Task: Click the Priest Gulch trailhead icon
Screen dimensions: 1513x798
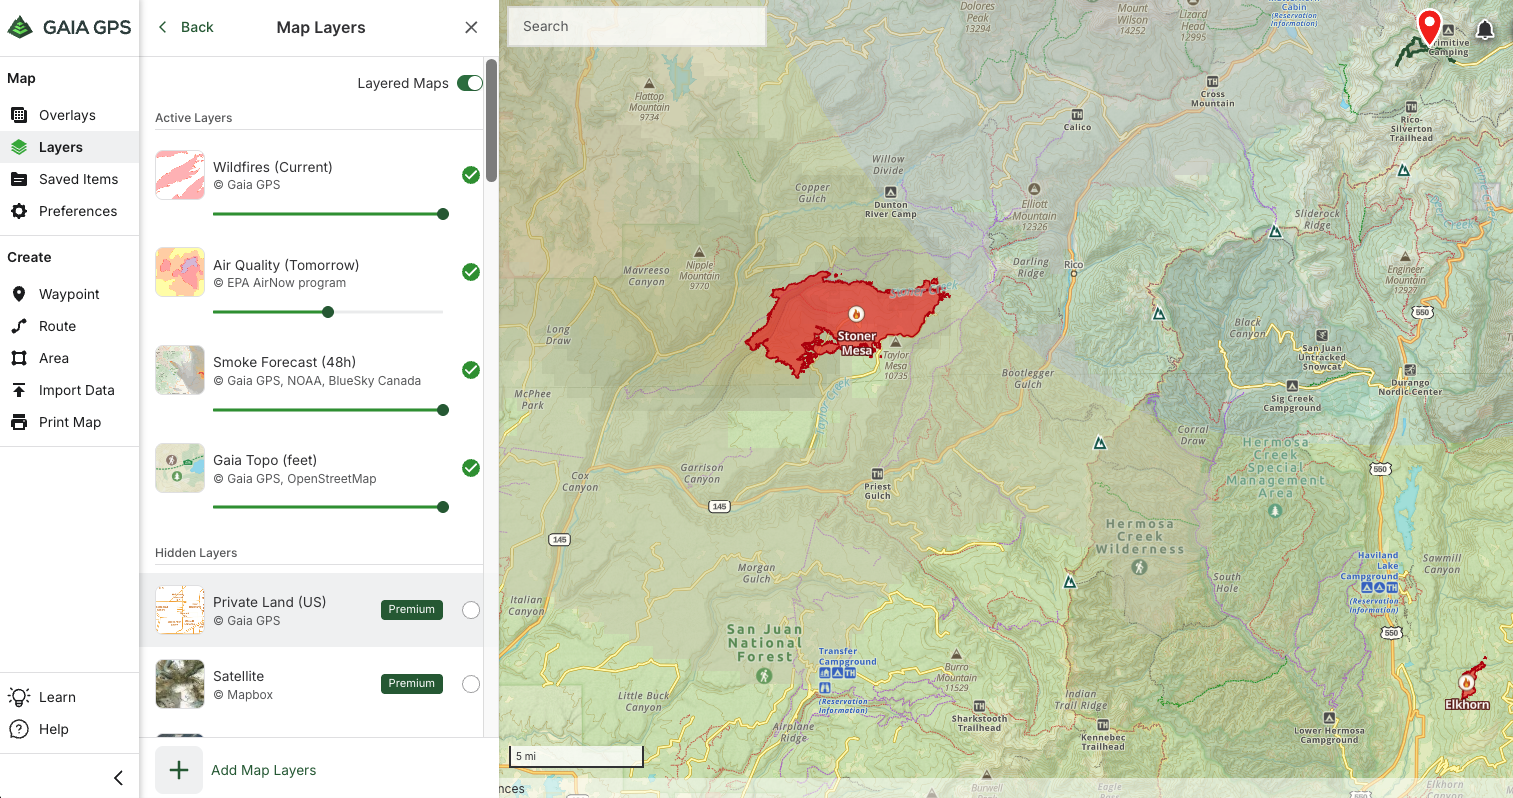Action: tap(877, 474)
